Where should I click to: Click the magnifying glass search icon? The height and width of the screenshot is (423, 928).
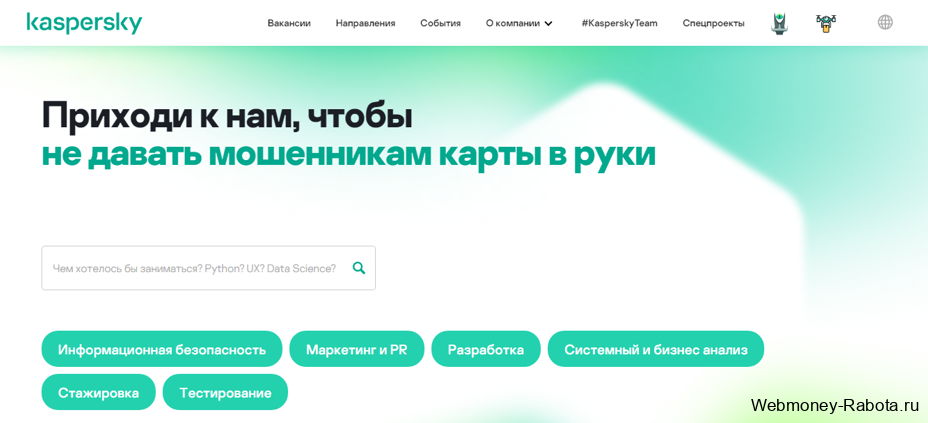[359, 268]
